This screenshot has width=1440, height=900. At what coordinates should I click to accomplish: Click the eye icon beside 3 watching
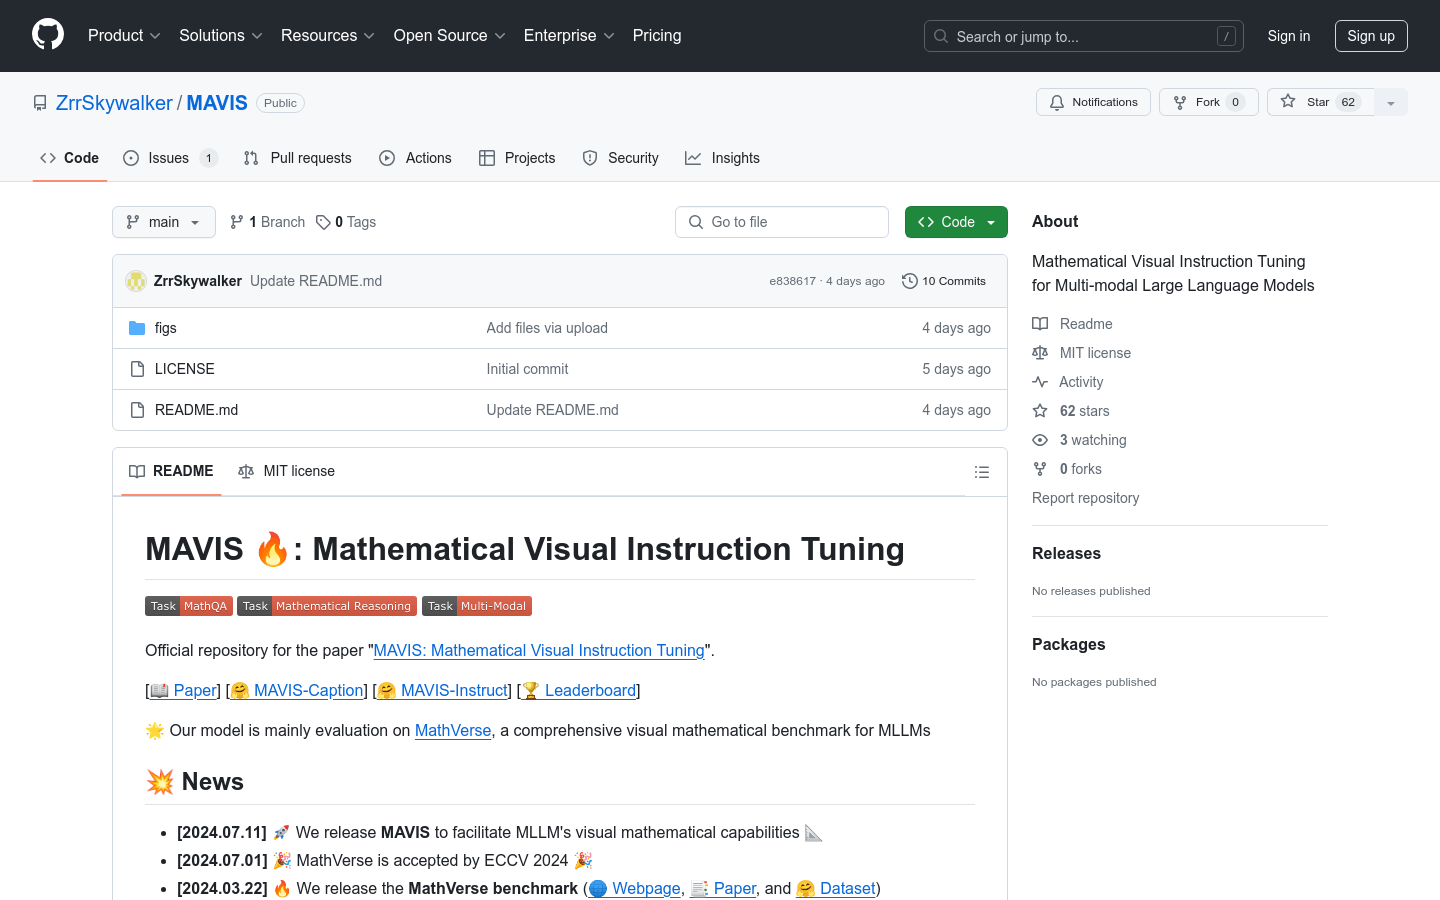(x=1040, y=440)
